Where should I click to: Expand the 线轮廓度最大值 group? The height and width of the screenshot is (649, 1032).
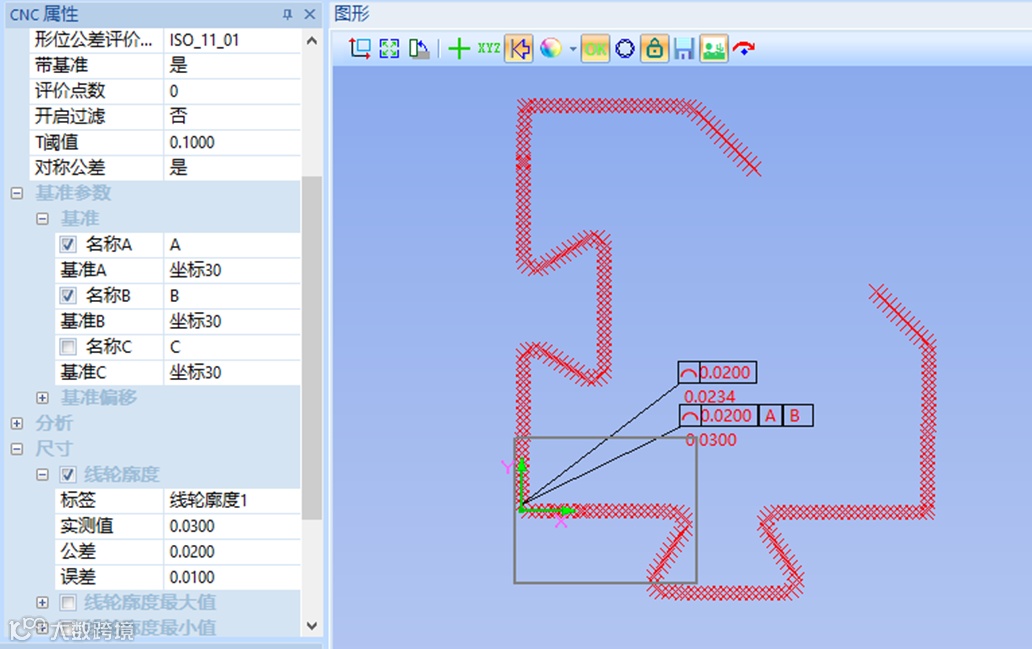pyautogui.click(x=42, y=602)
